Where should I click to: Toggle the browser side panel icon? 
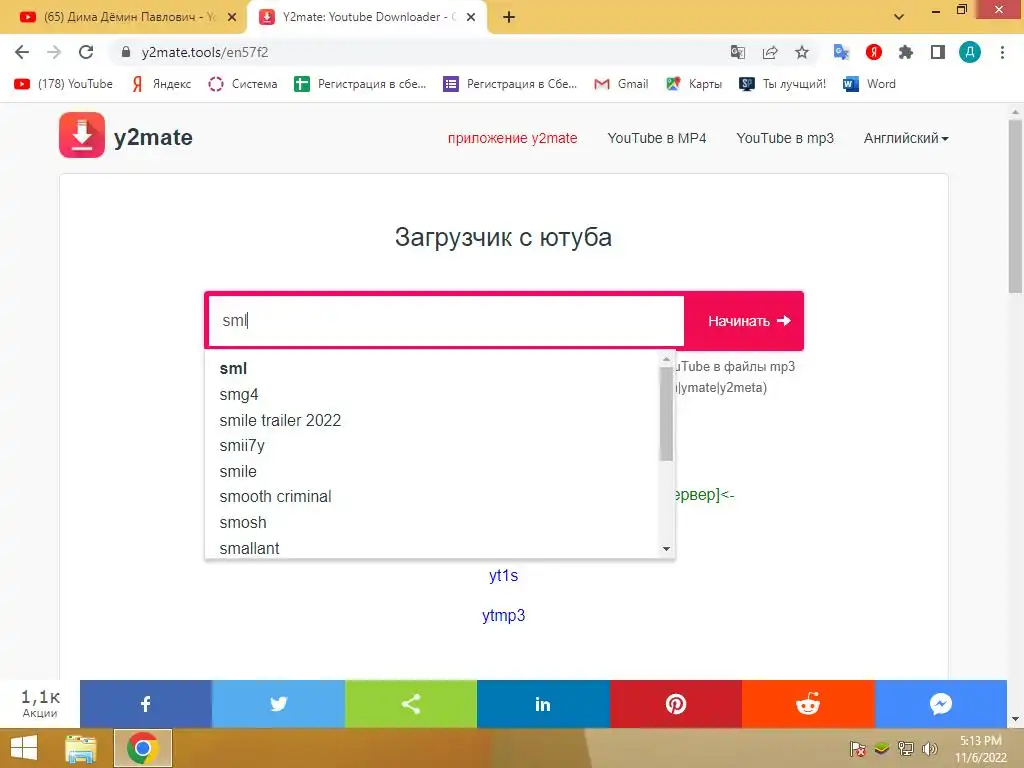click(x=938, y=52)
